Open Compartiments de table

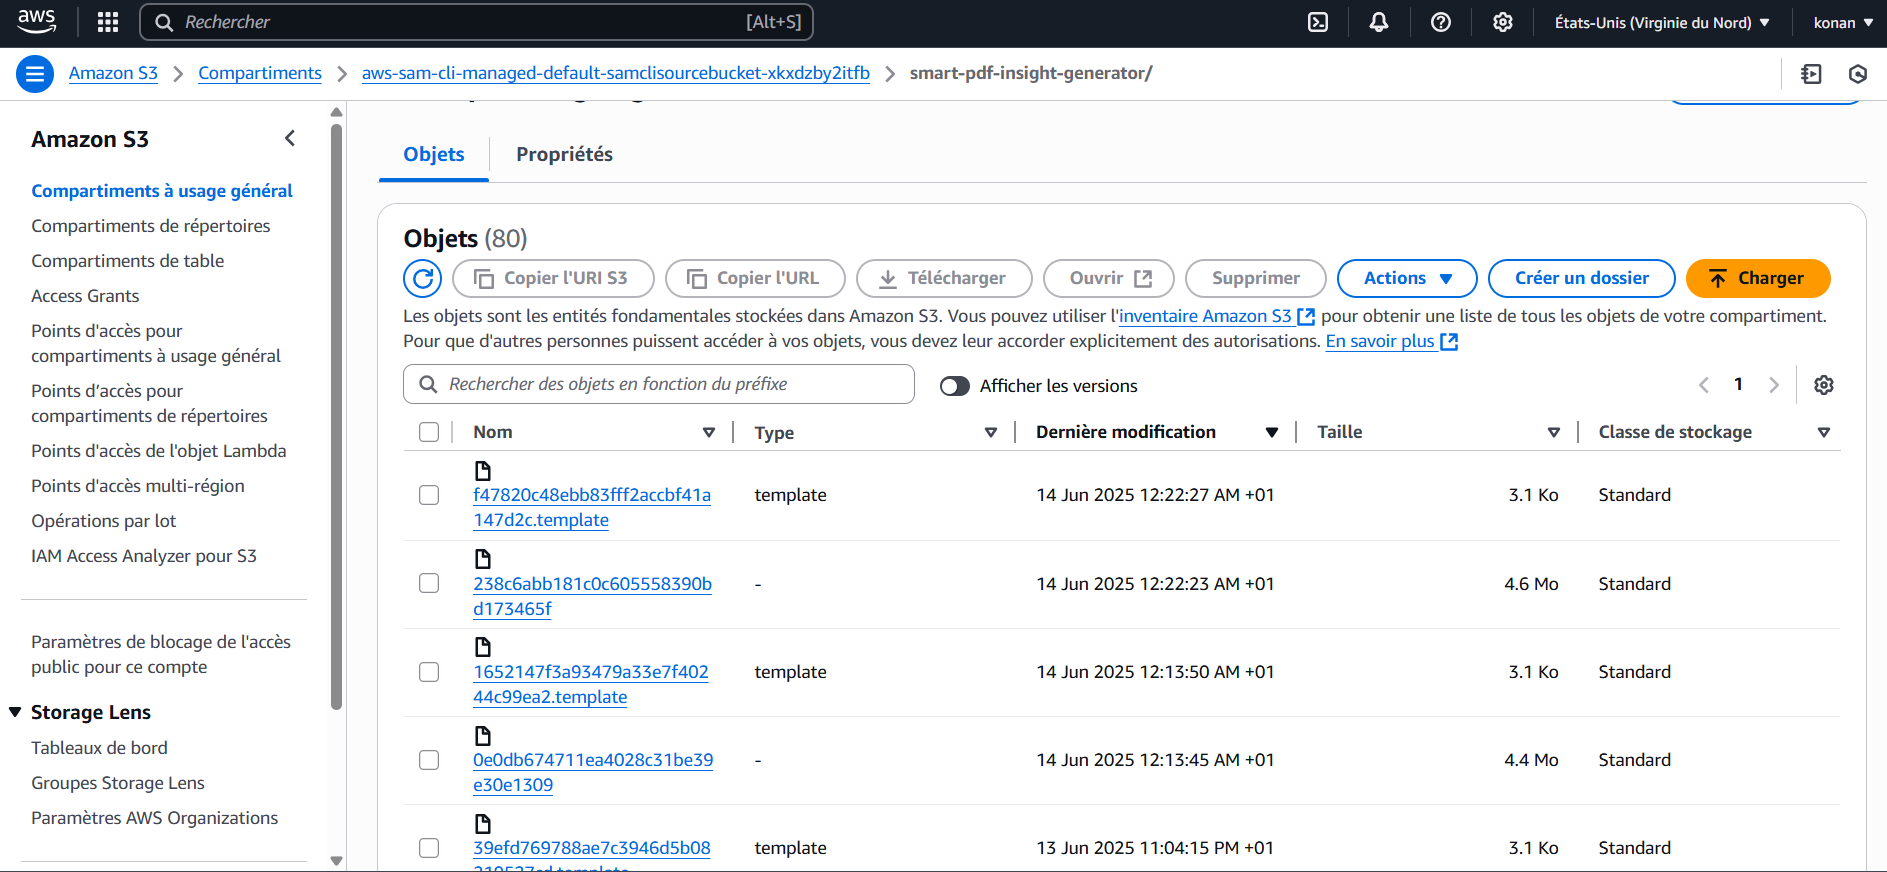pyautogui.click(x=128, y=261)
